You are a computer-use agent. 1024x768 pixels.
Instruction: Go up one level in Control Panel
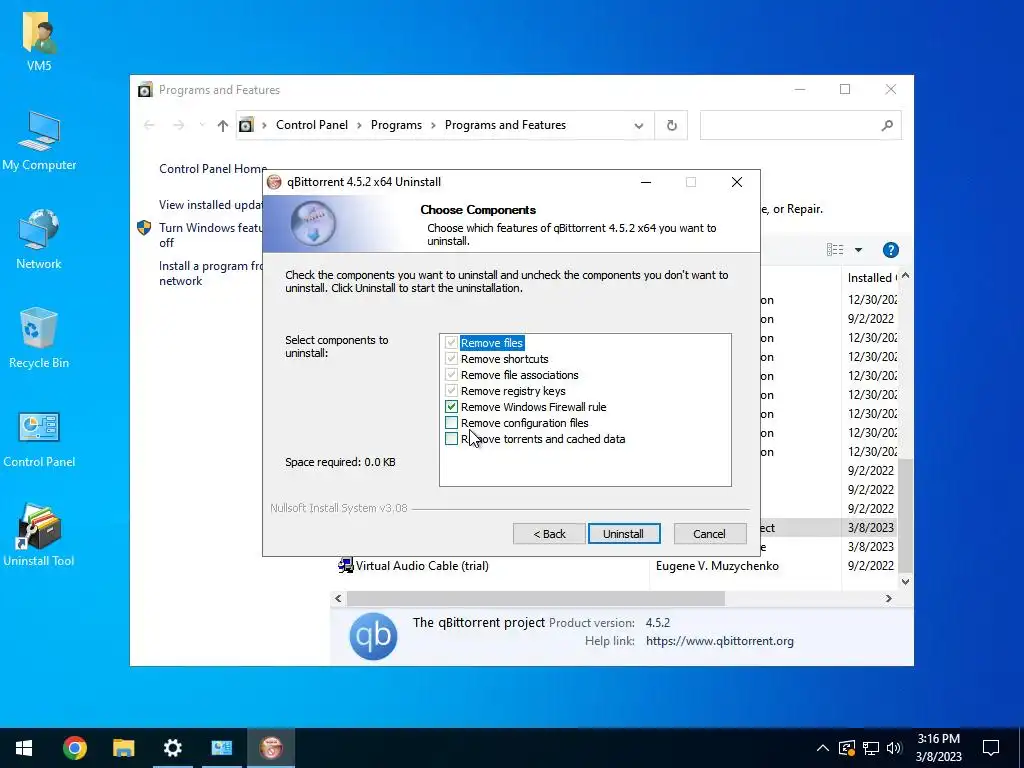(223, 125)
